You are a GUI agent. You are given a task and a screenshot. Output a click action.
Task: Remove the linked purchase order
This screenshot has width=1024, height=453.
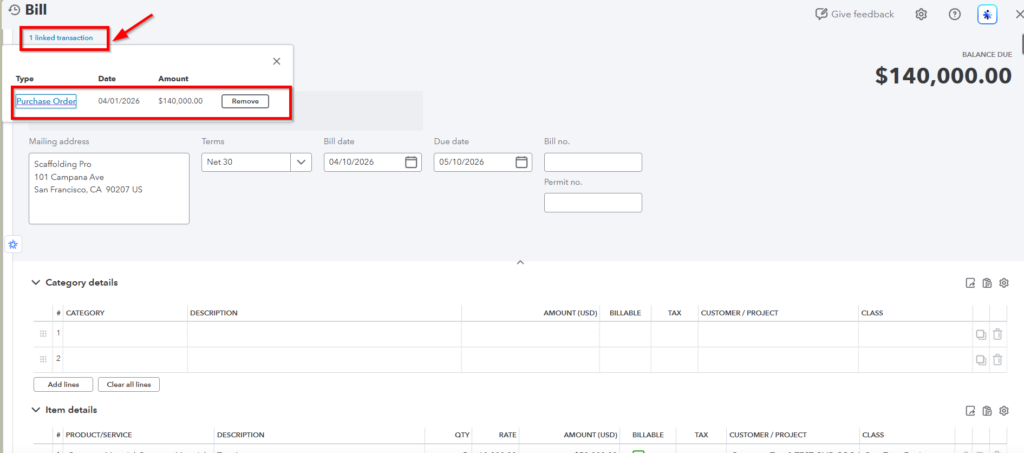245,101
